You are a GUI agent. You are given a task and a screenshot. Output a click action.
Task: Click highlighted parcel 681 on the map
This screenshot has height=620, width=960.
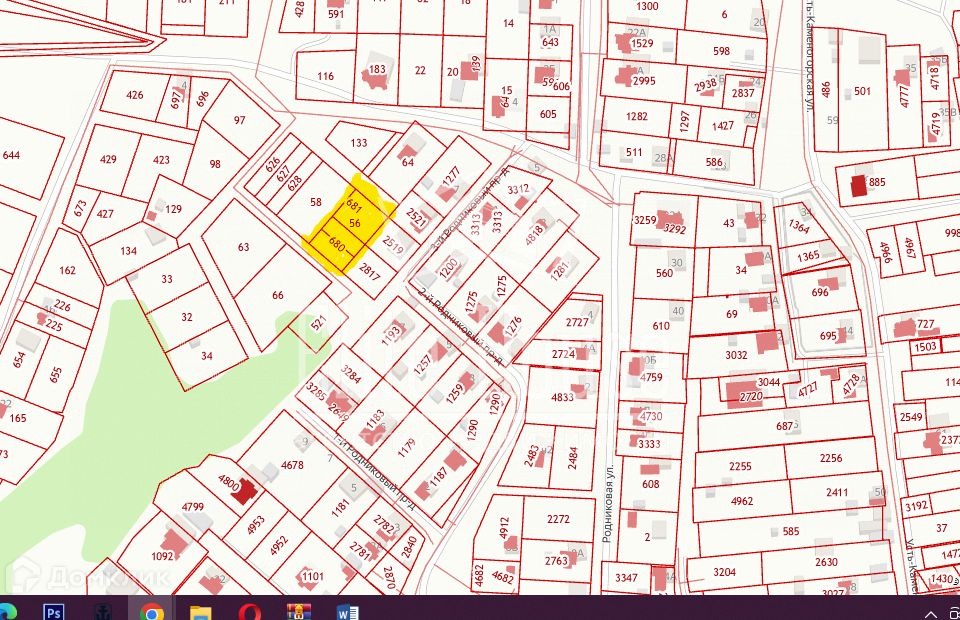click(x=353, y=204)
